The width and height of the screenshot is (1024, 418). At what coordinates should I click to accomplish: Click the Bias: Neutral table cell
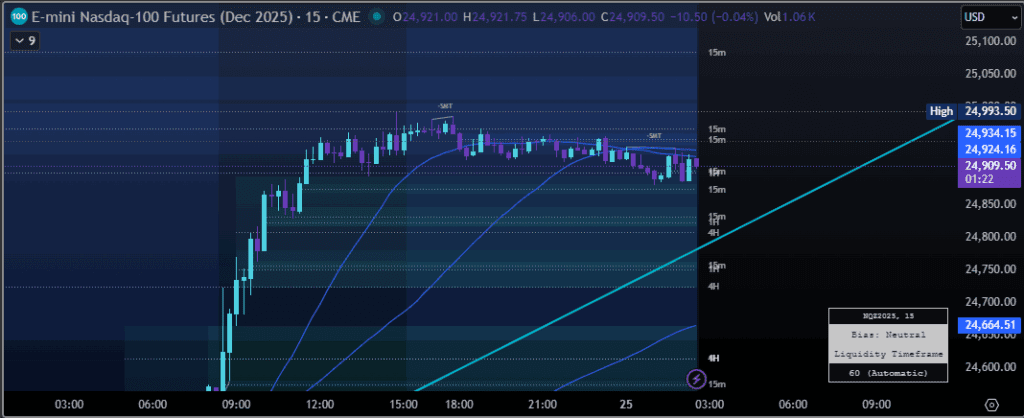889,334
